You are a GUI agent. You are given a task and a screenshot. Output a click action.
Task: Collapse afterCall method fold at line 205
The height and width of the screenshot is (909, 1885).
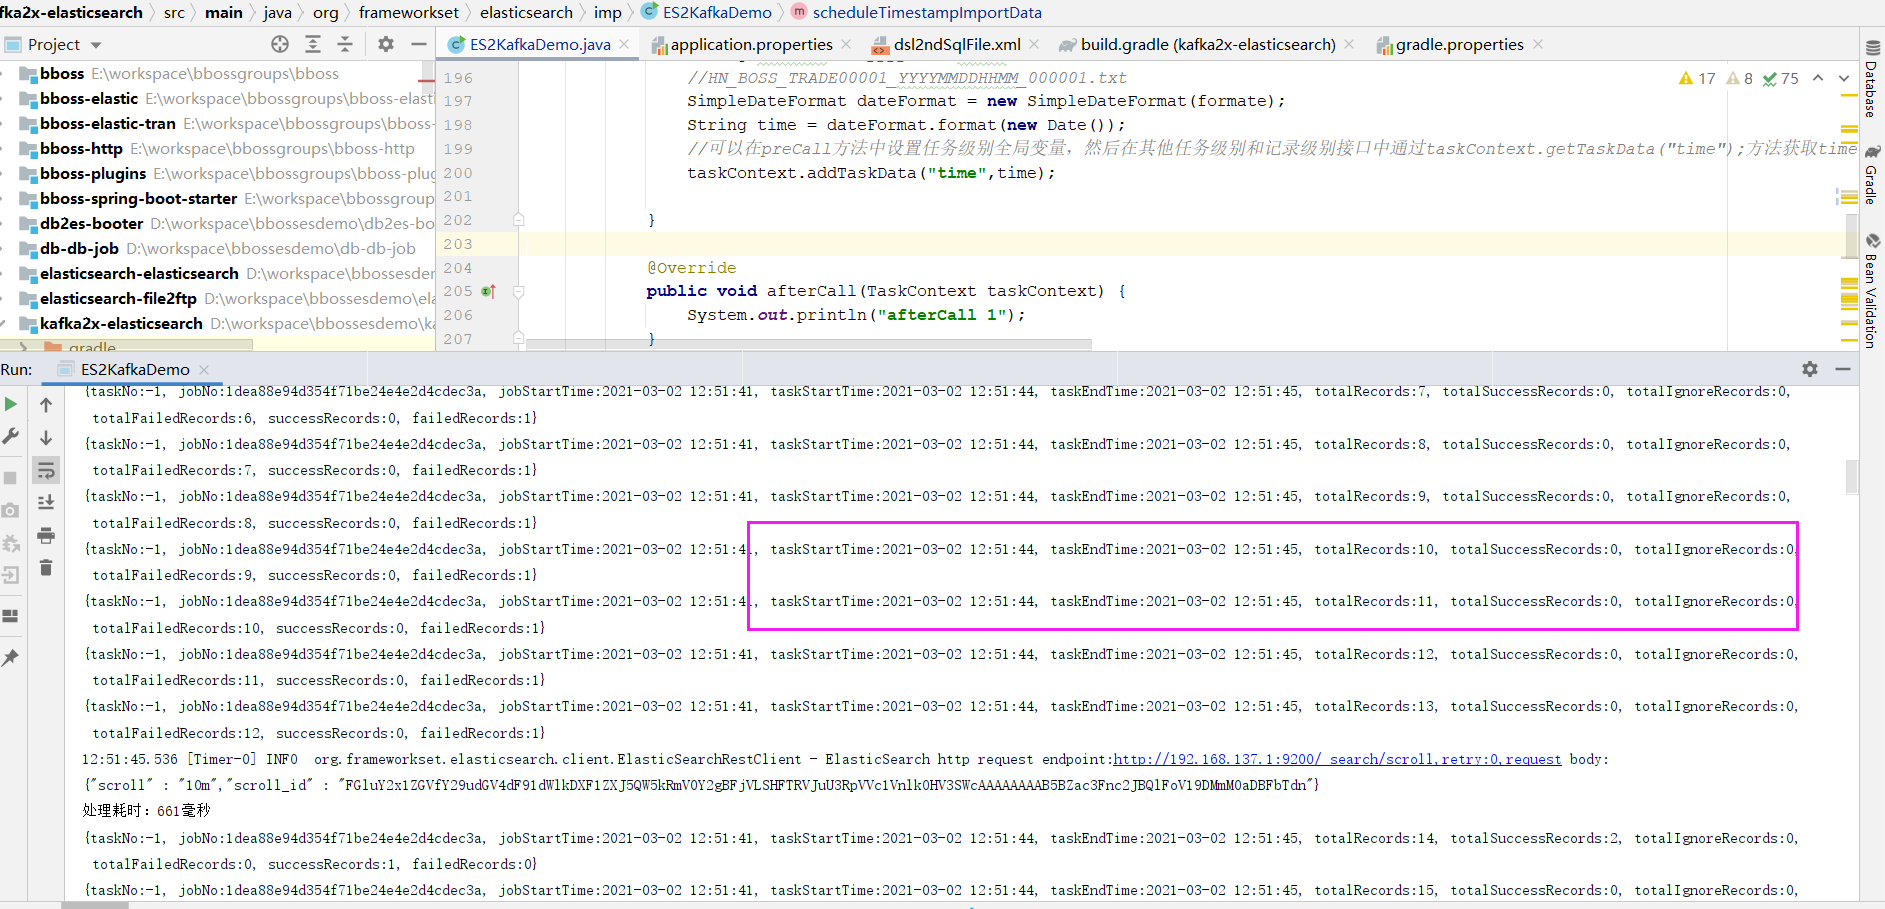point(518,291)
